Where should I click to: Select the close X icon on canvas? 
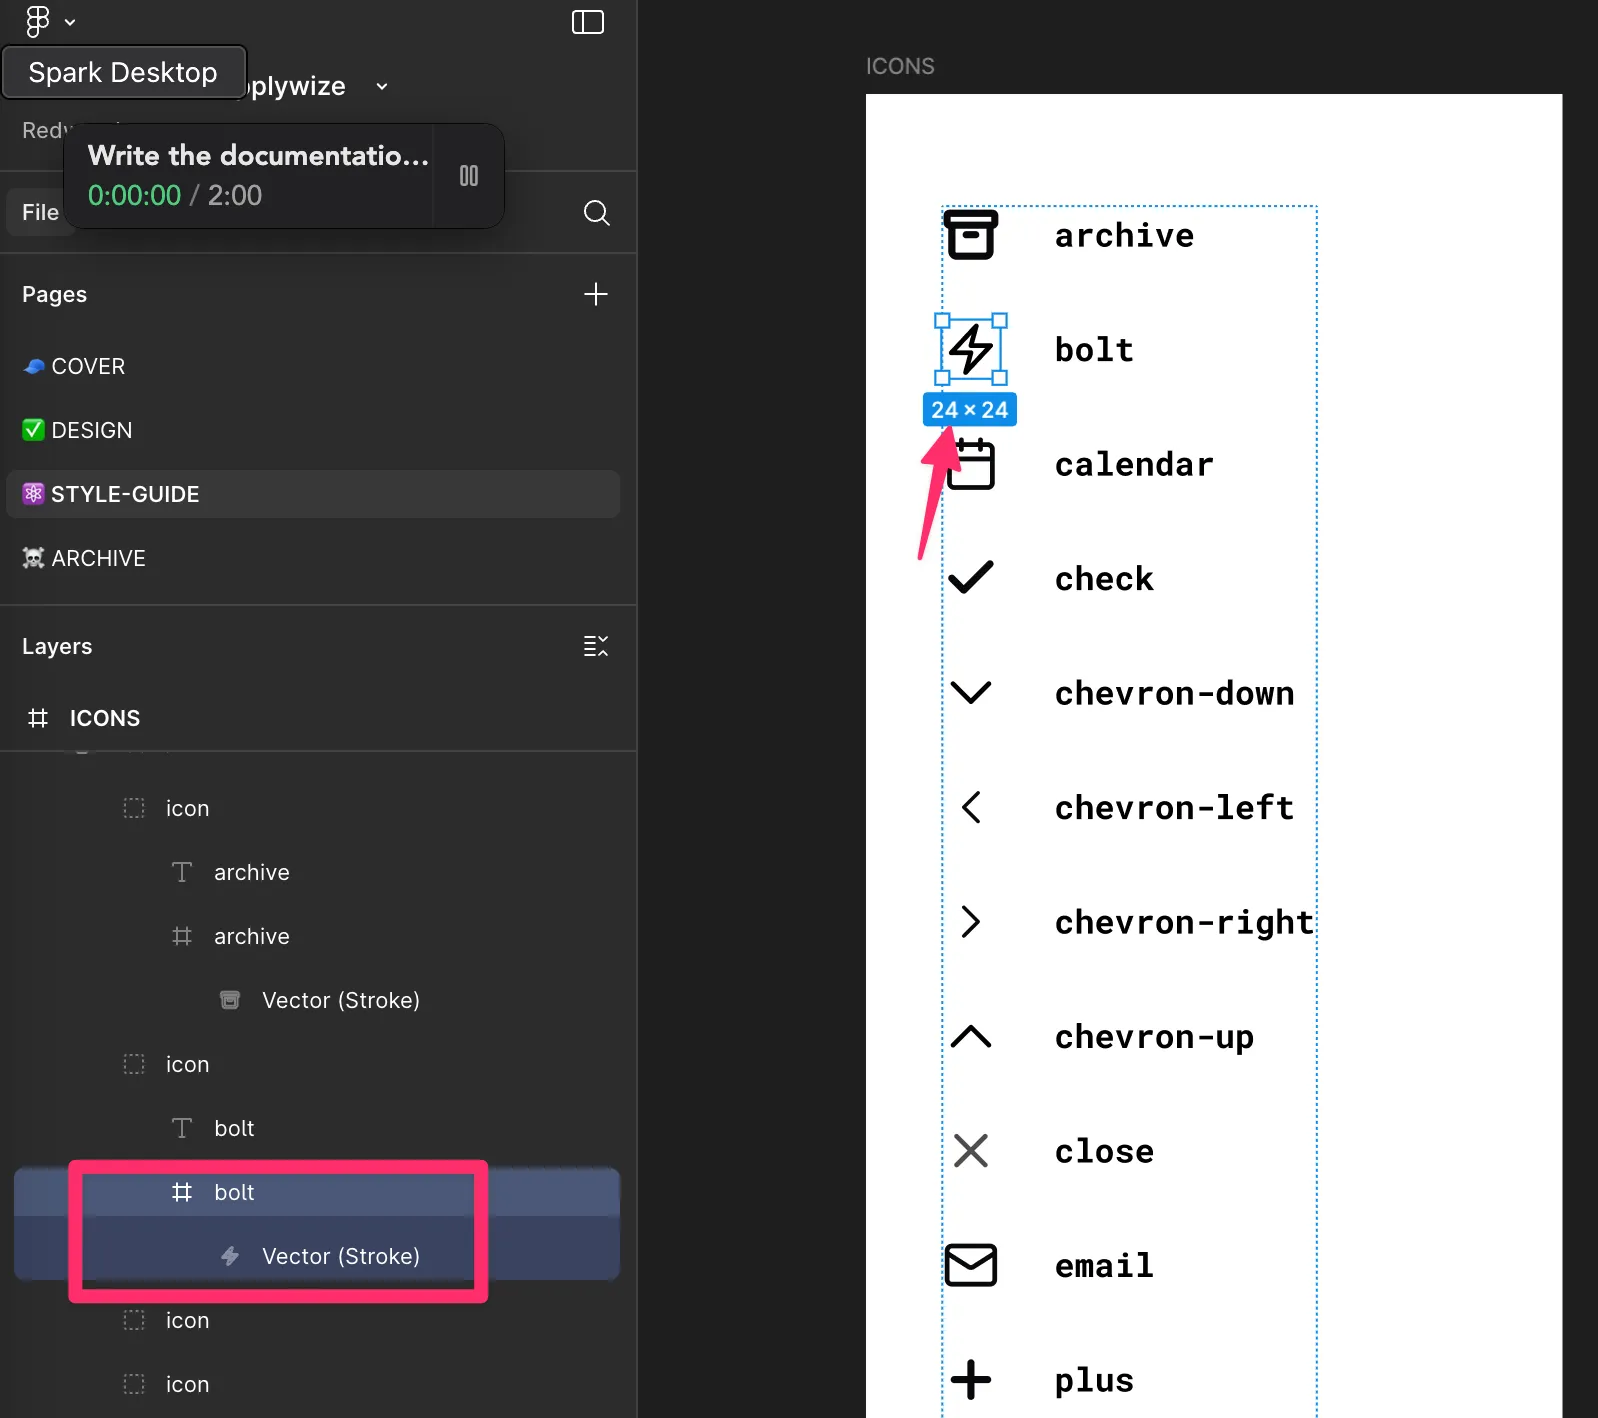[x=970, y=1151]
